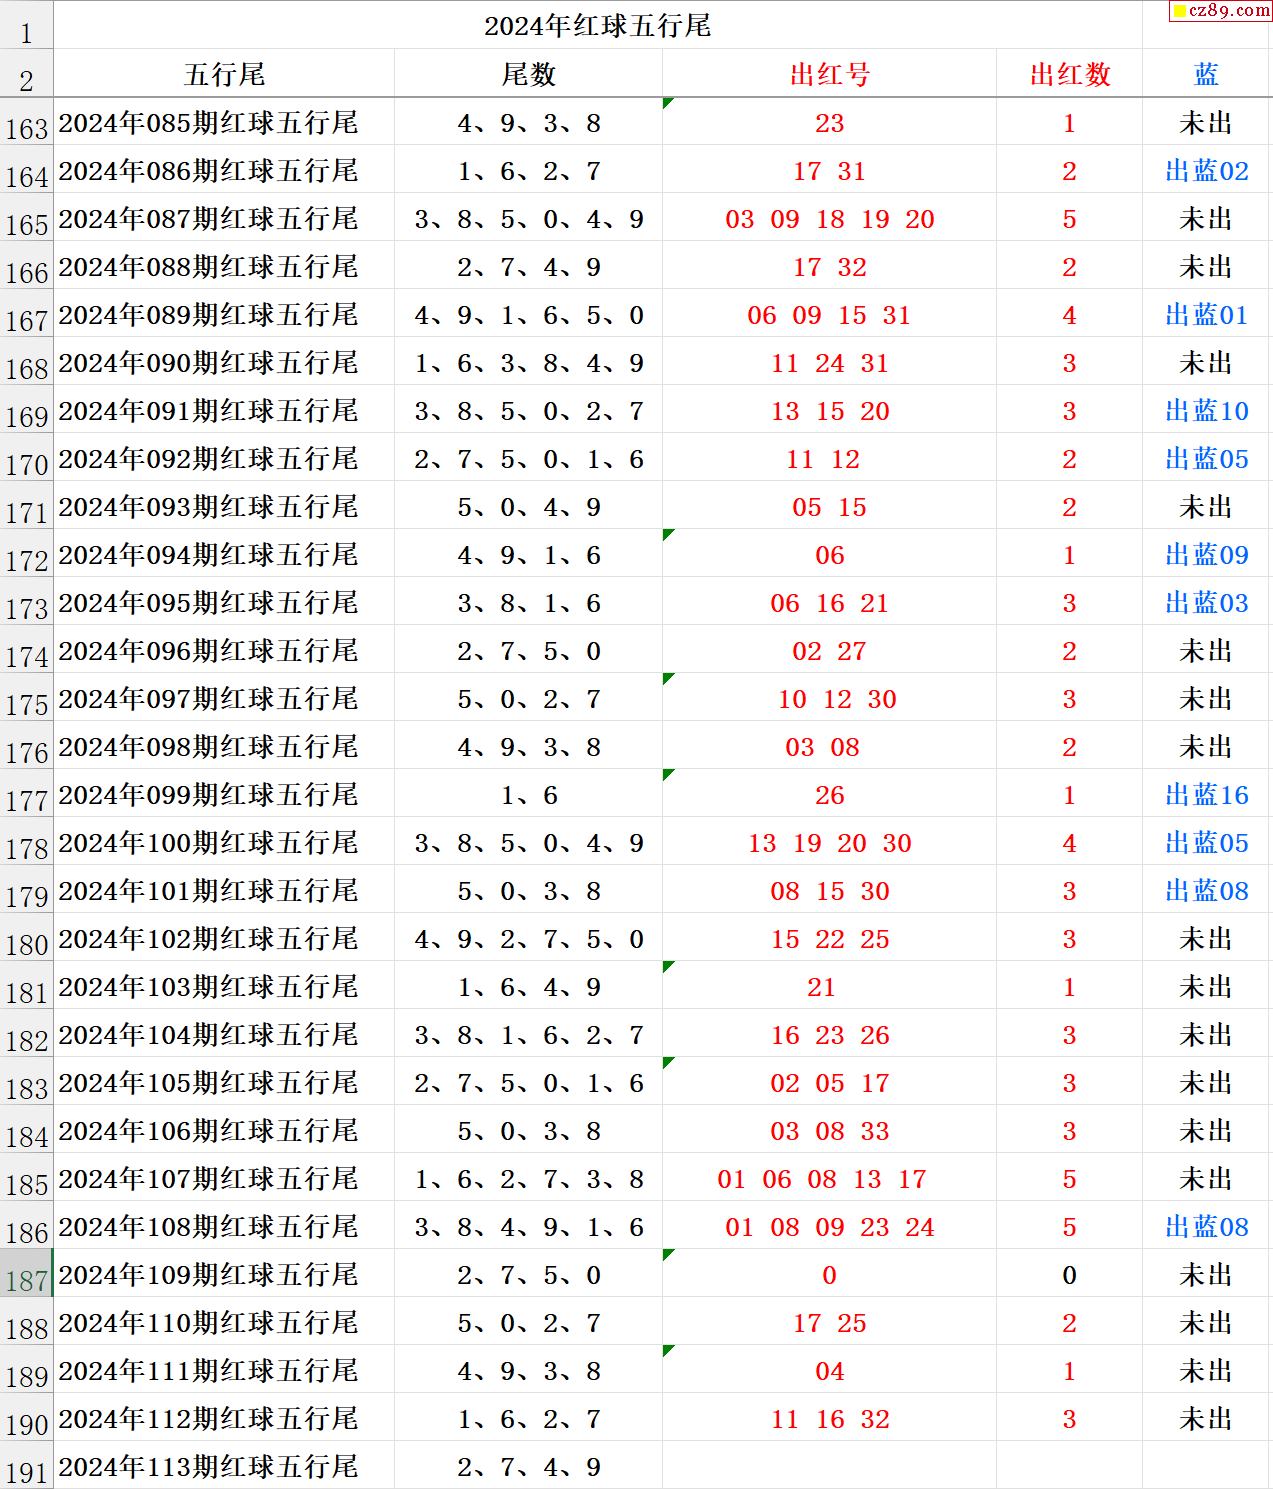The width and height of the screenshot is (1273, 1489).
Task: Select red numbers 01 08 09 23 24
Action: (829, 1227)
